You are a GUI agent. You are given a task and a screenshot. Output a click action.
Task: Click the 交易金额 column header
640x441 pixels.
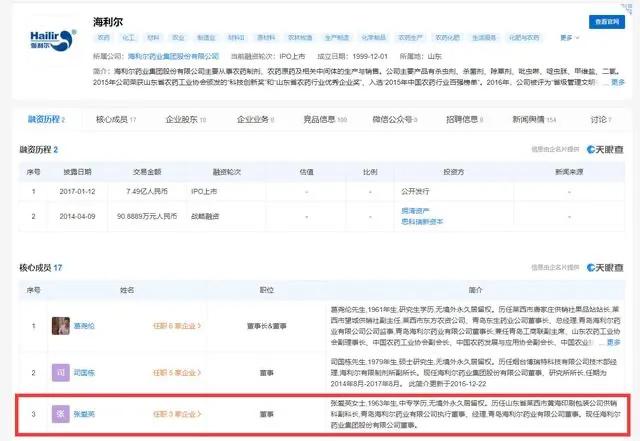[147, 172]
